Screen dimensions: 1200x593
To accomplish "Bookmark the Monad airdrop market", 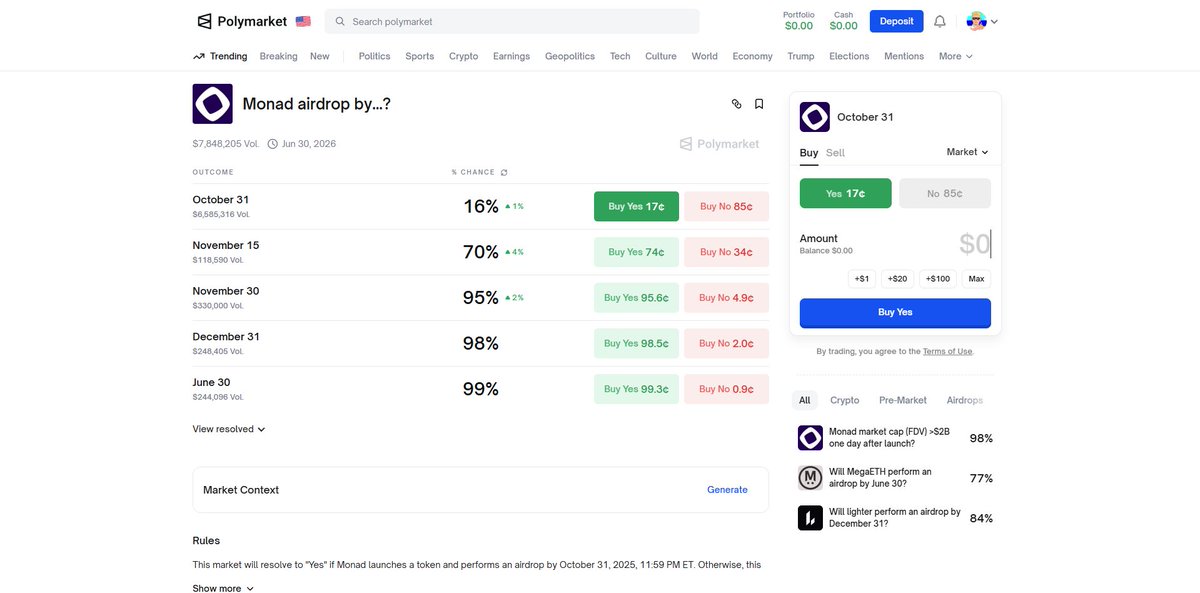I will coord(759,103).
